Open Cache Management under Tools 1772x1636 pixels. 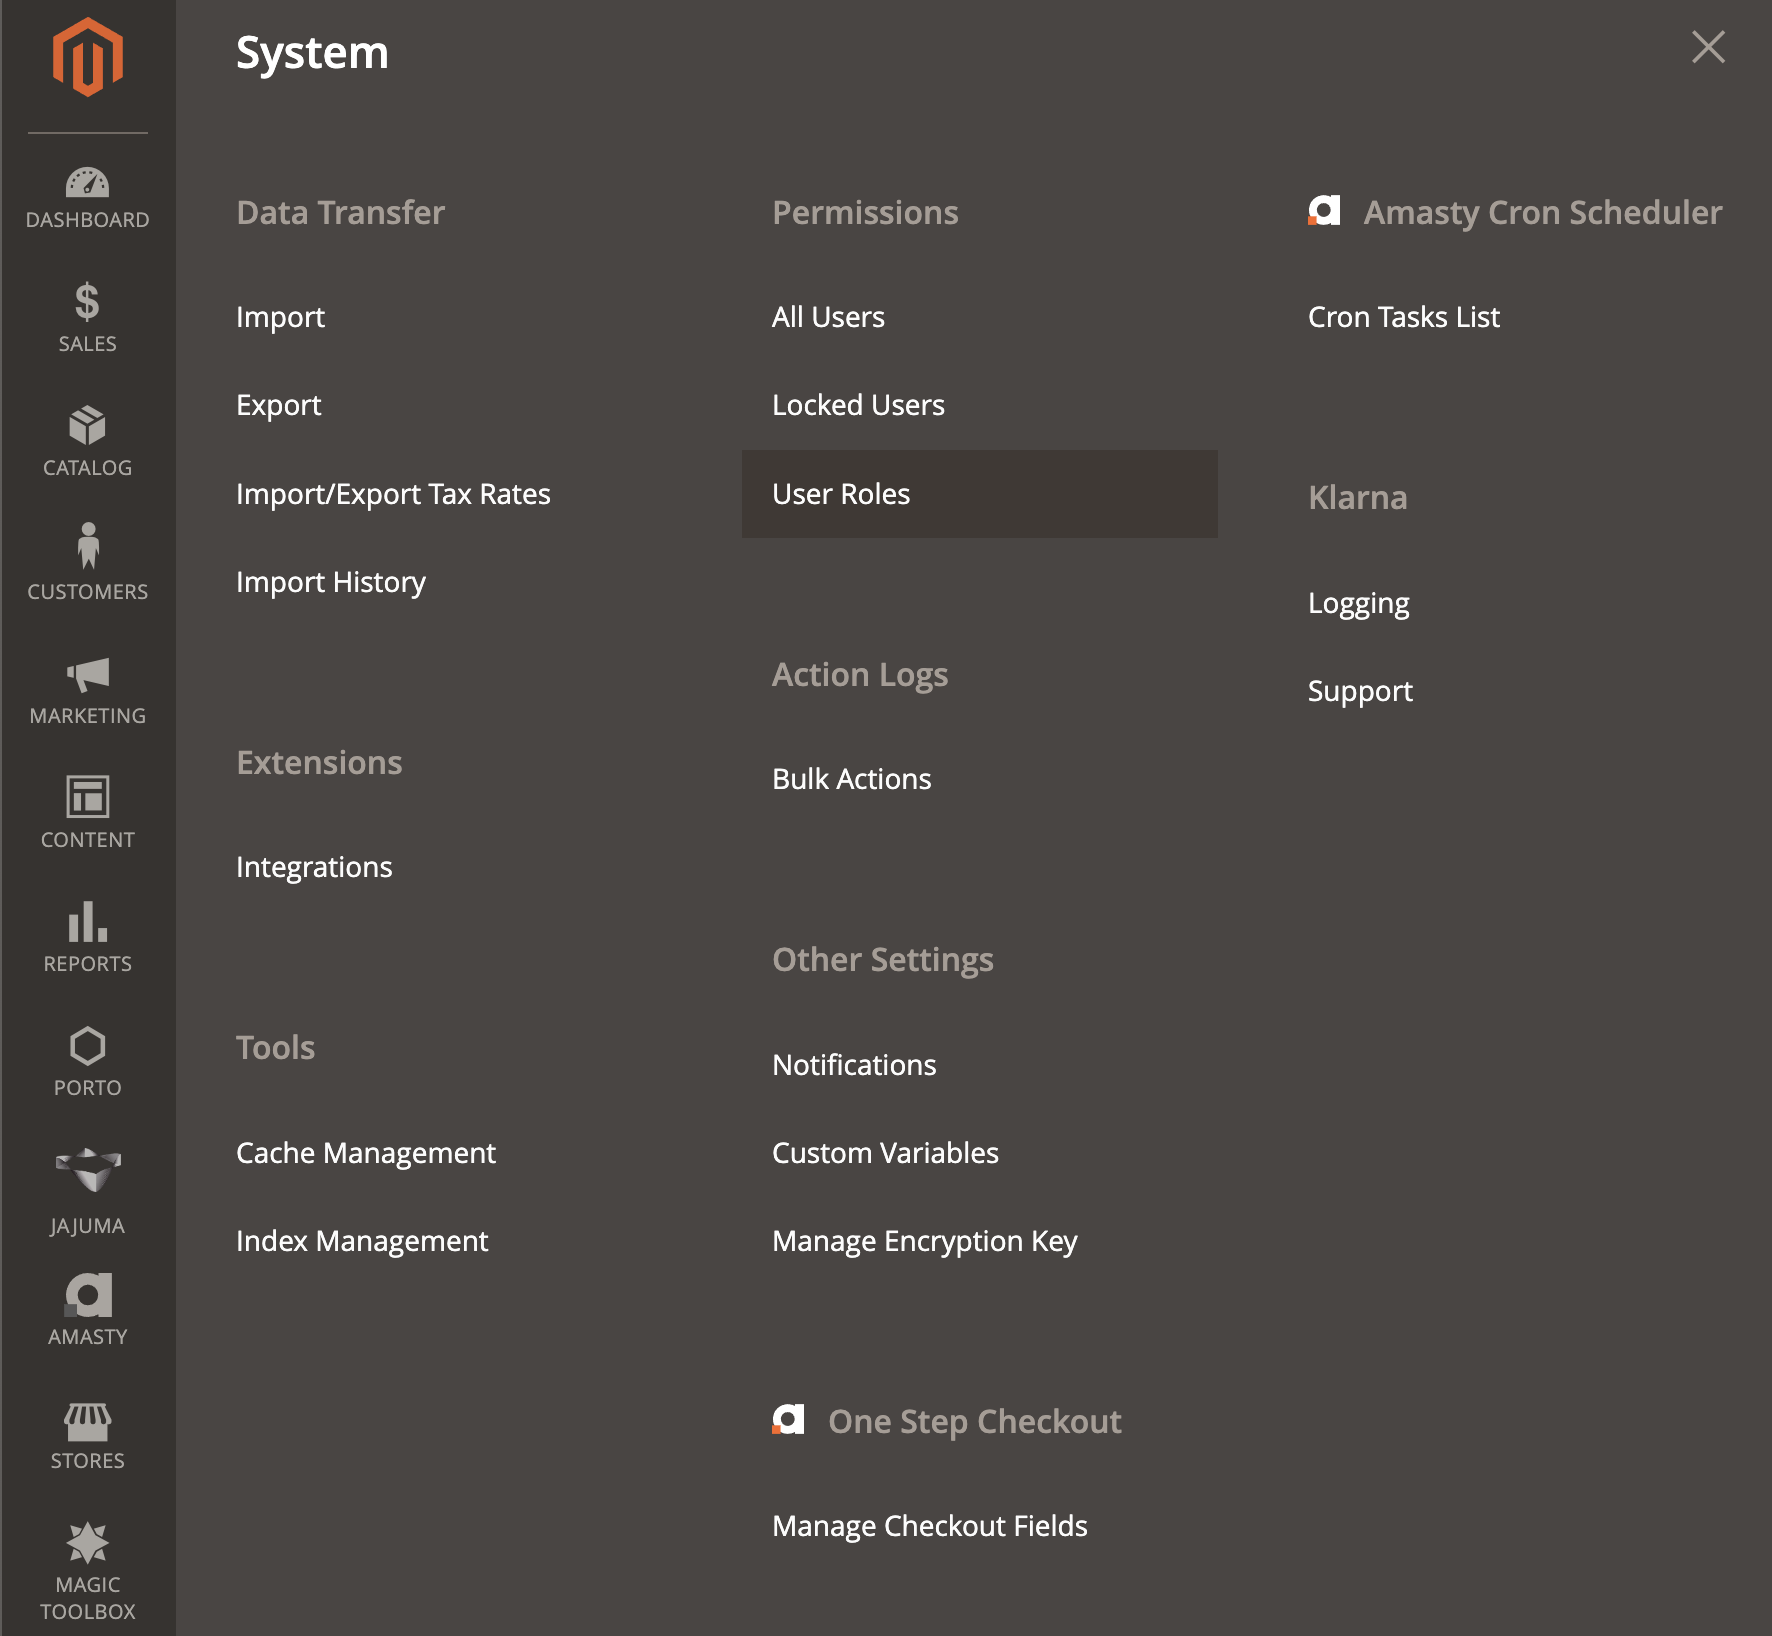tap(366, 1153)
